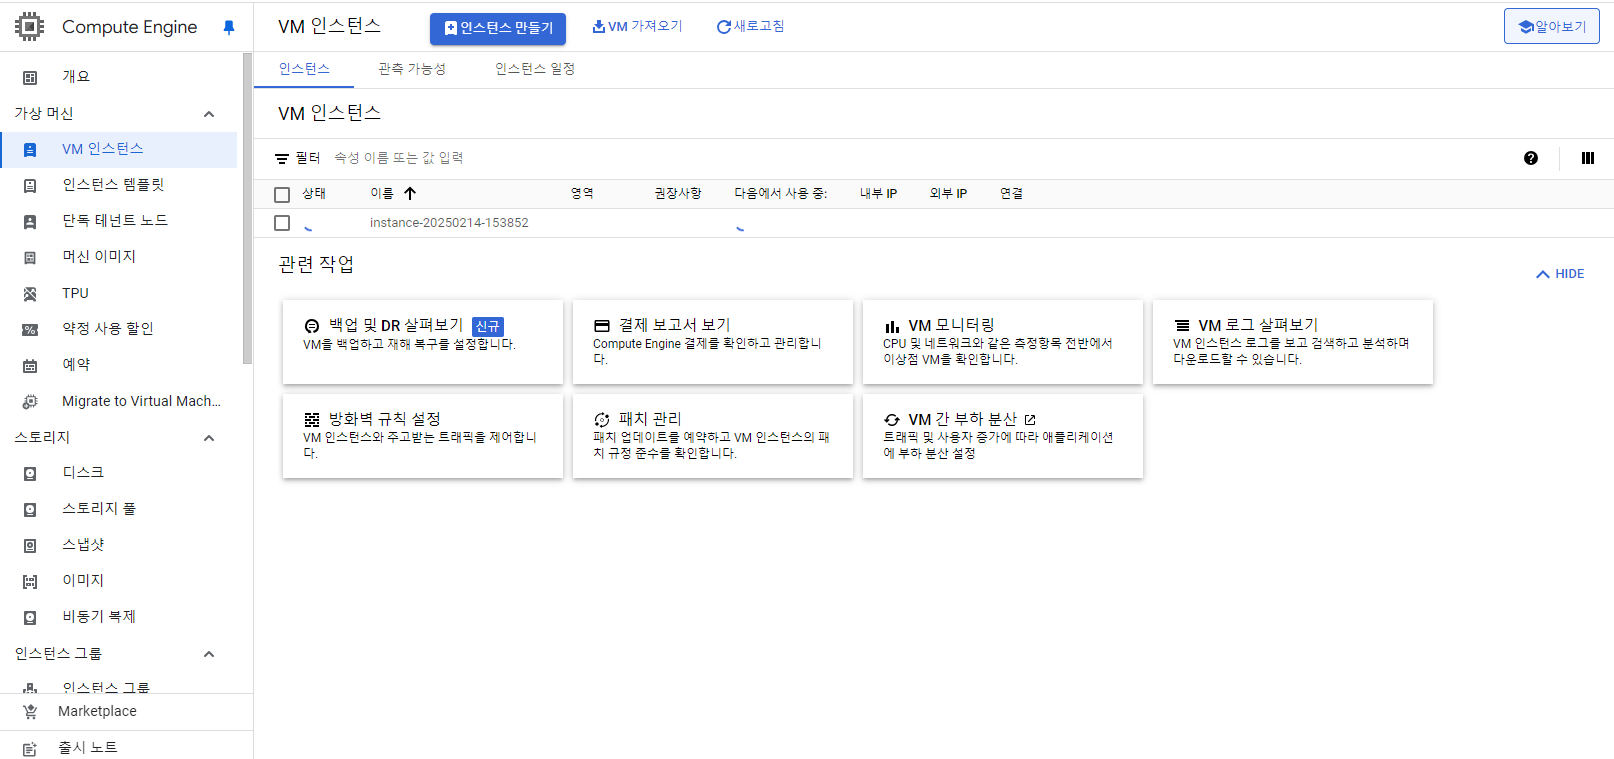Click the 영역 column header
The width and height of the screenshot is (1614, 759).
click(x=582, y=194)
